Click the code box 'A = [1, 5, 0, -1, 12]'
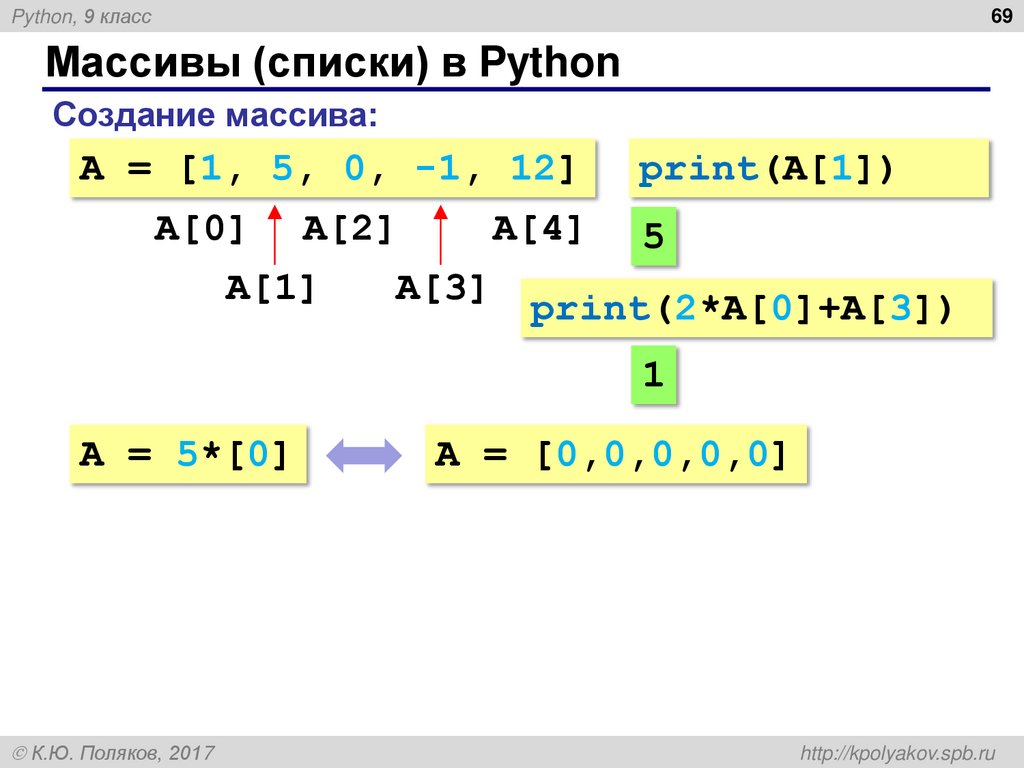Viewport: 1024px width, 768px height. (332, 168)
